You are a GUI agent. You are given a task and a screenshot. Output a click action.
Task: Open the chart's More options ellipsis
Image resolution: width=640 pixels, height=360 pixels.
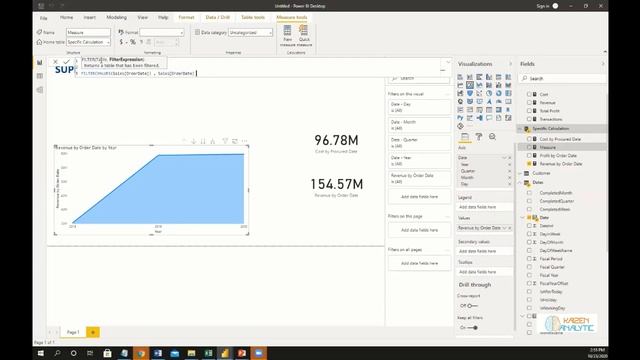coord(244,141)
